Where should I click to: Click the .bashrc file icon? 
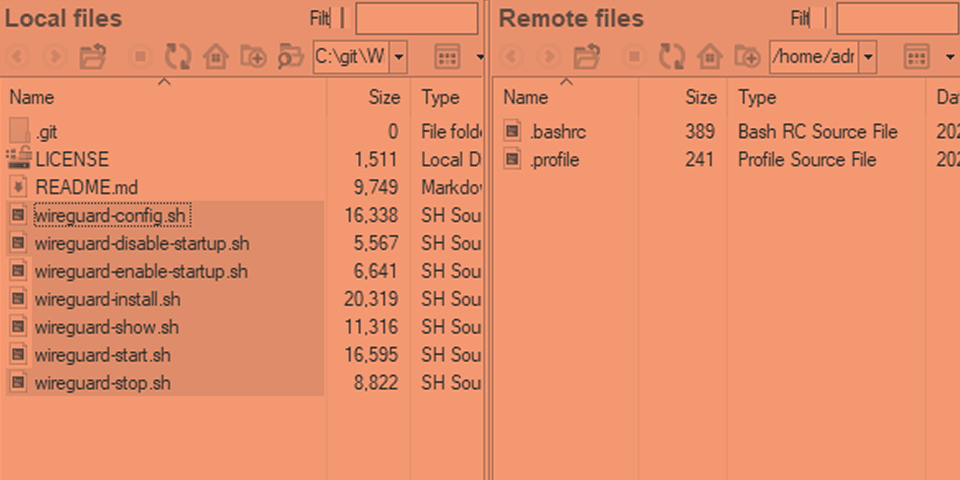coord(513,131)
